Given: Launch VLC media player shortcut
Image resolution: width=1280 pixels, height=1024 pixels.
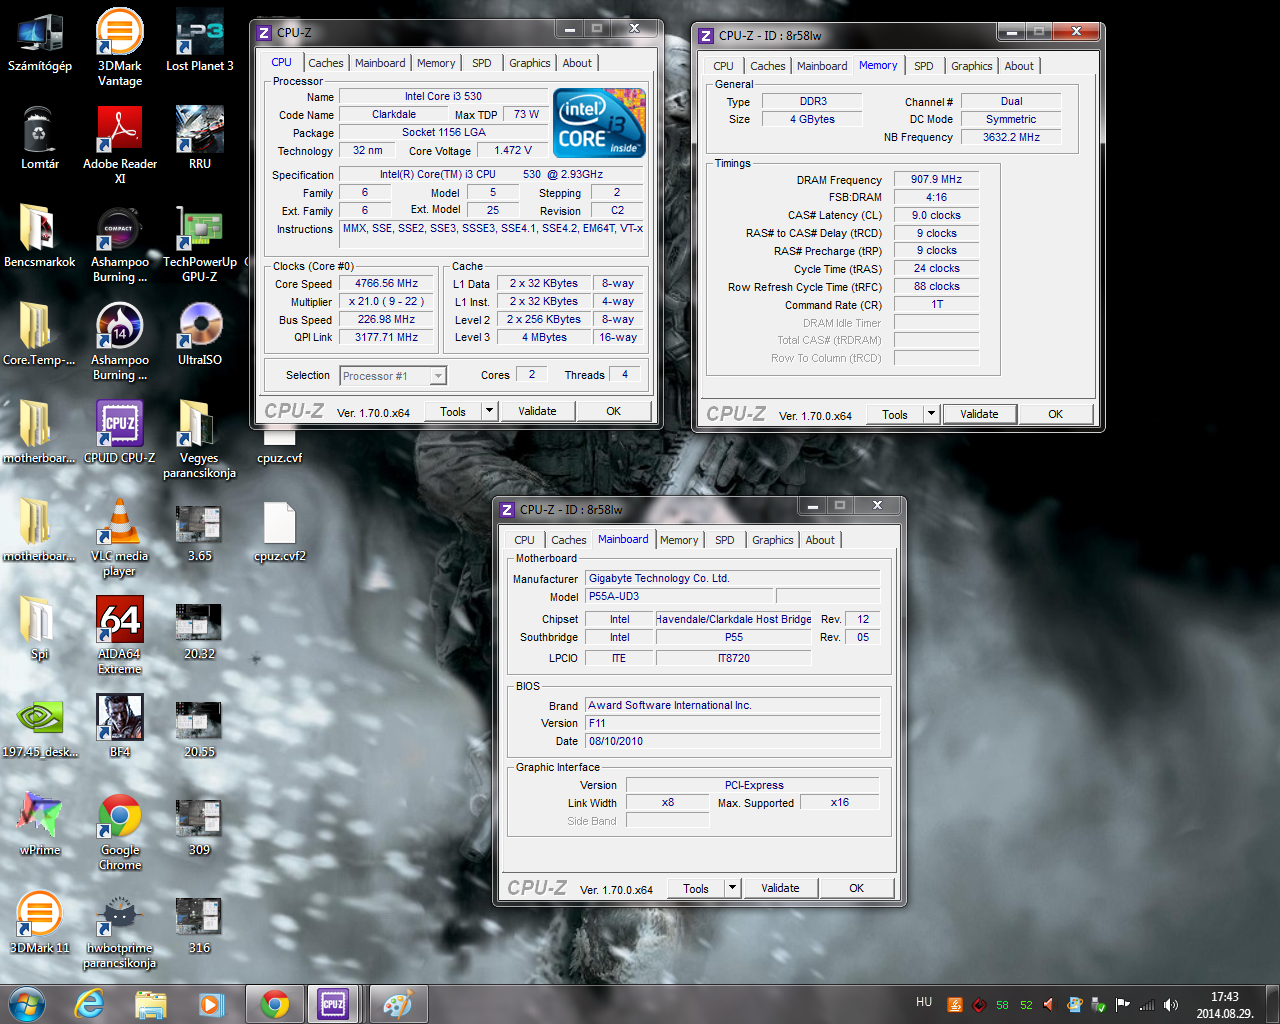Looking at the screenshot, I should (120, 537).
